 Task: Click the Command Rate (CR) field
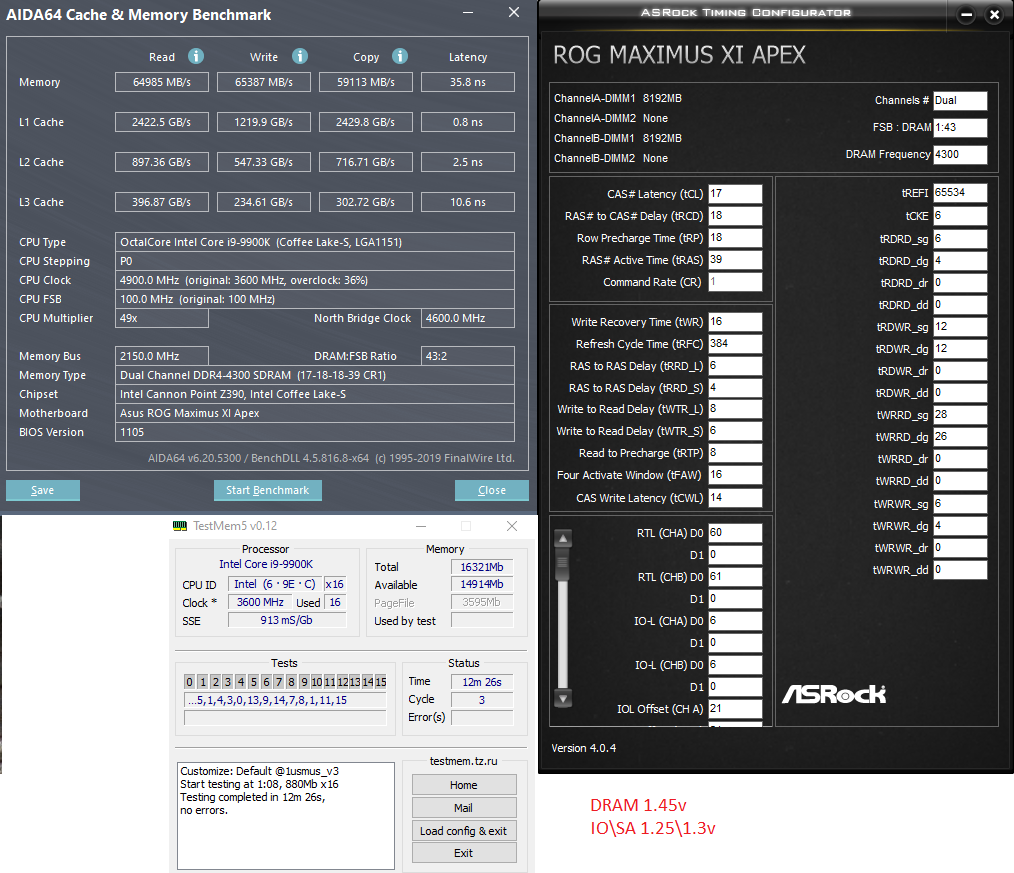(x=735, y=282)
